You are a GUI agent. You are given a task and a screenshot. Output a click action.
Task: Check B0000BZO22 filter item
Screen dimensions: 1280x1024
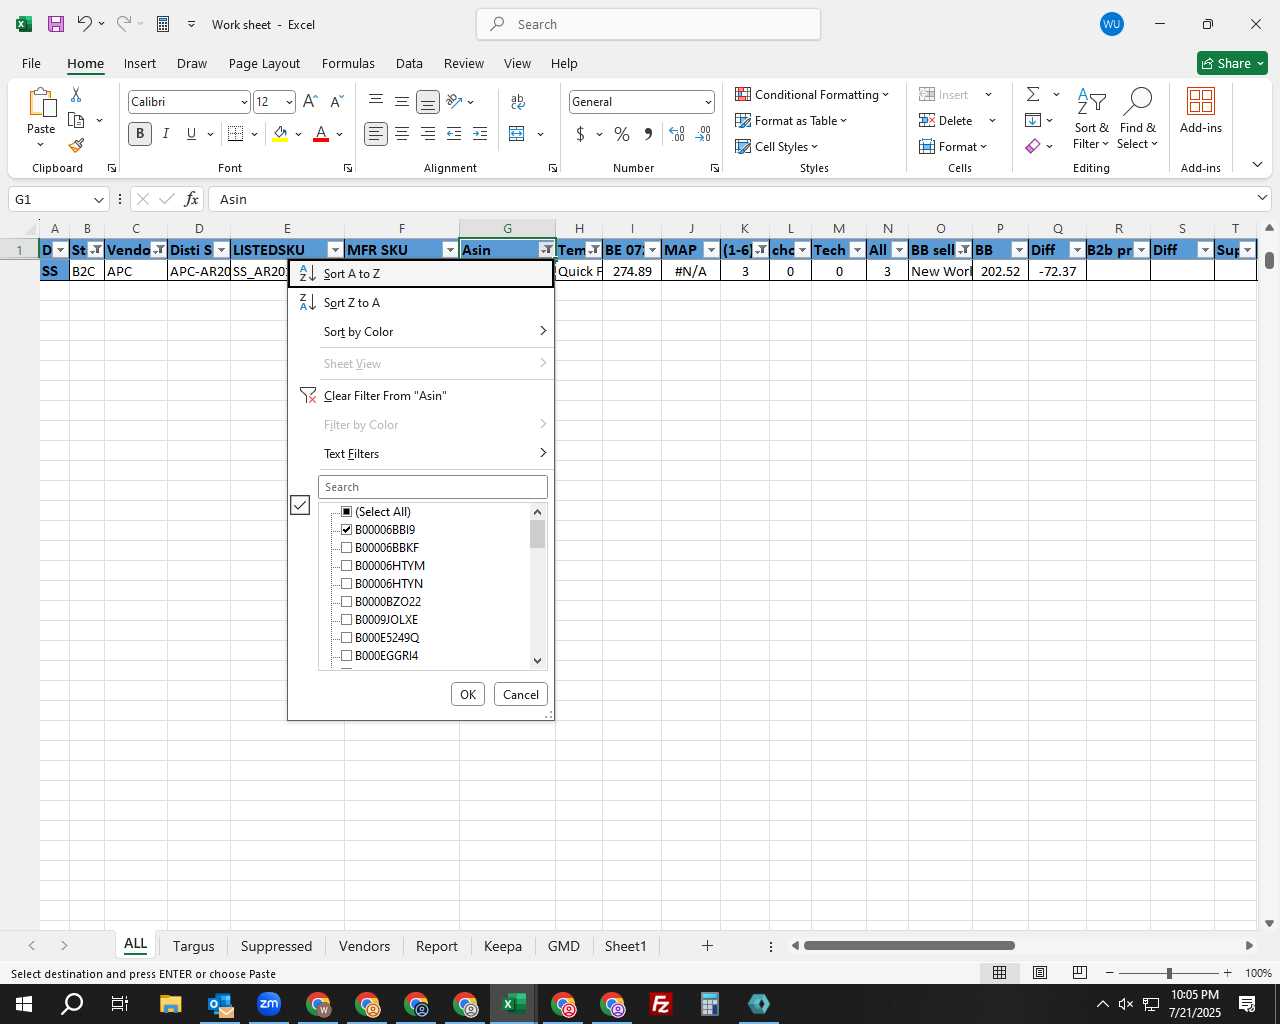pyautogui.click(x=347, y=602)
